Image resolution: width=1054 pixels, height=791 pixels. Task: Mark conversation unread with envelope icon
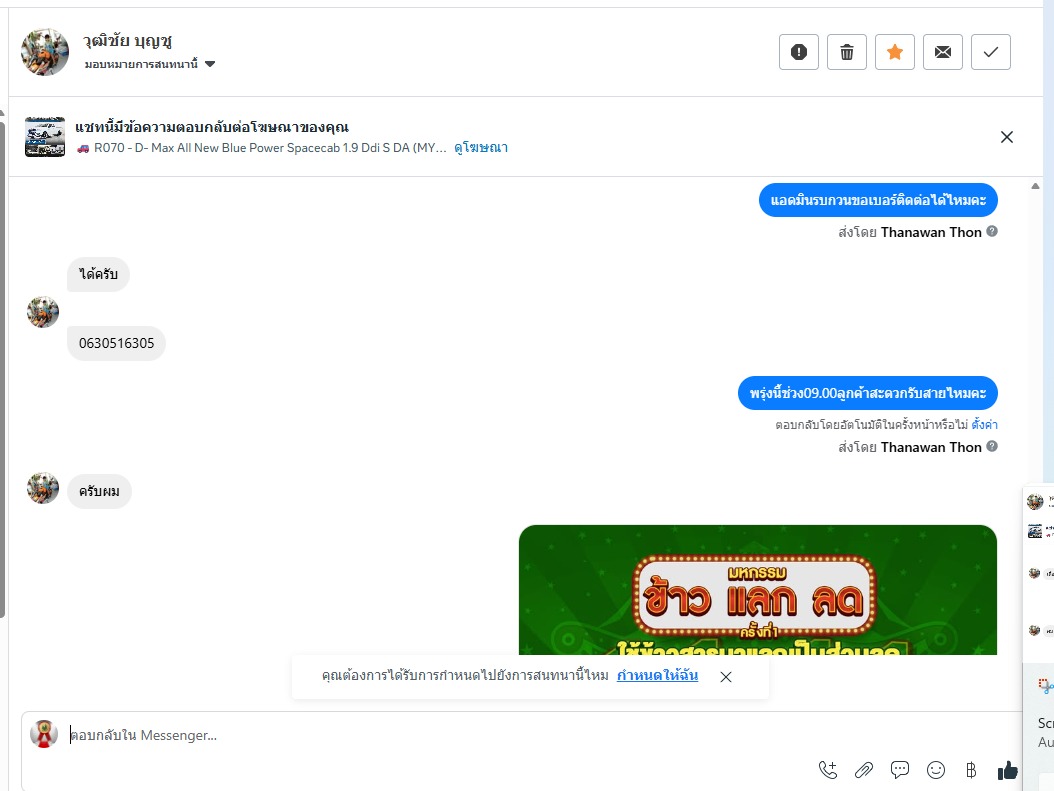pyautogui.click(x=943, y=52)
